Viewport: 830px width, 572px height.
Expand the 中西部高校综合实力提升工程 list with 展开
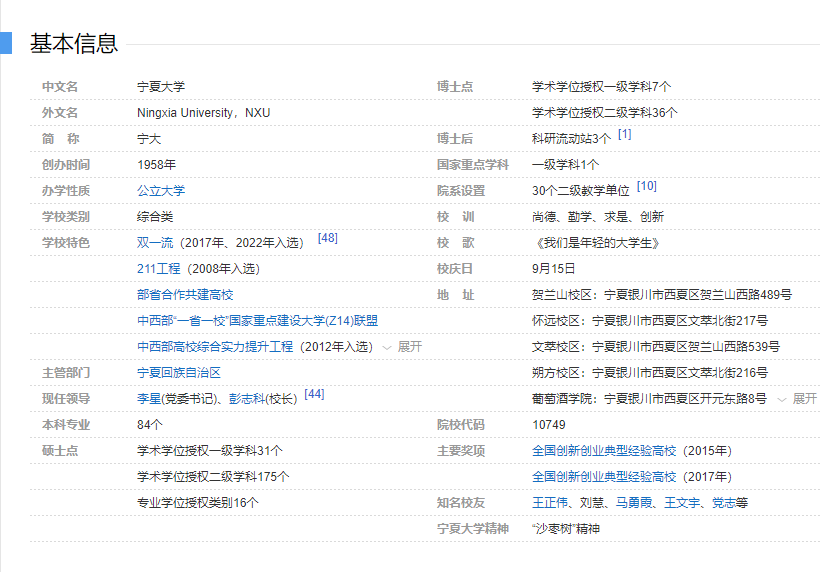403,347
